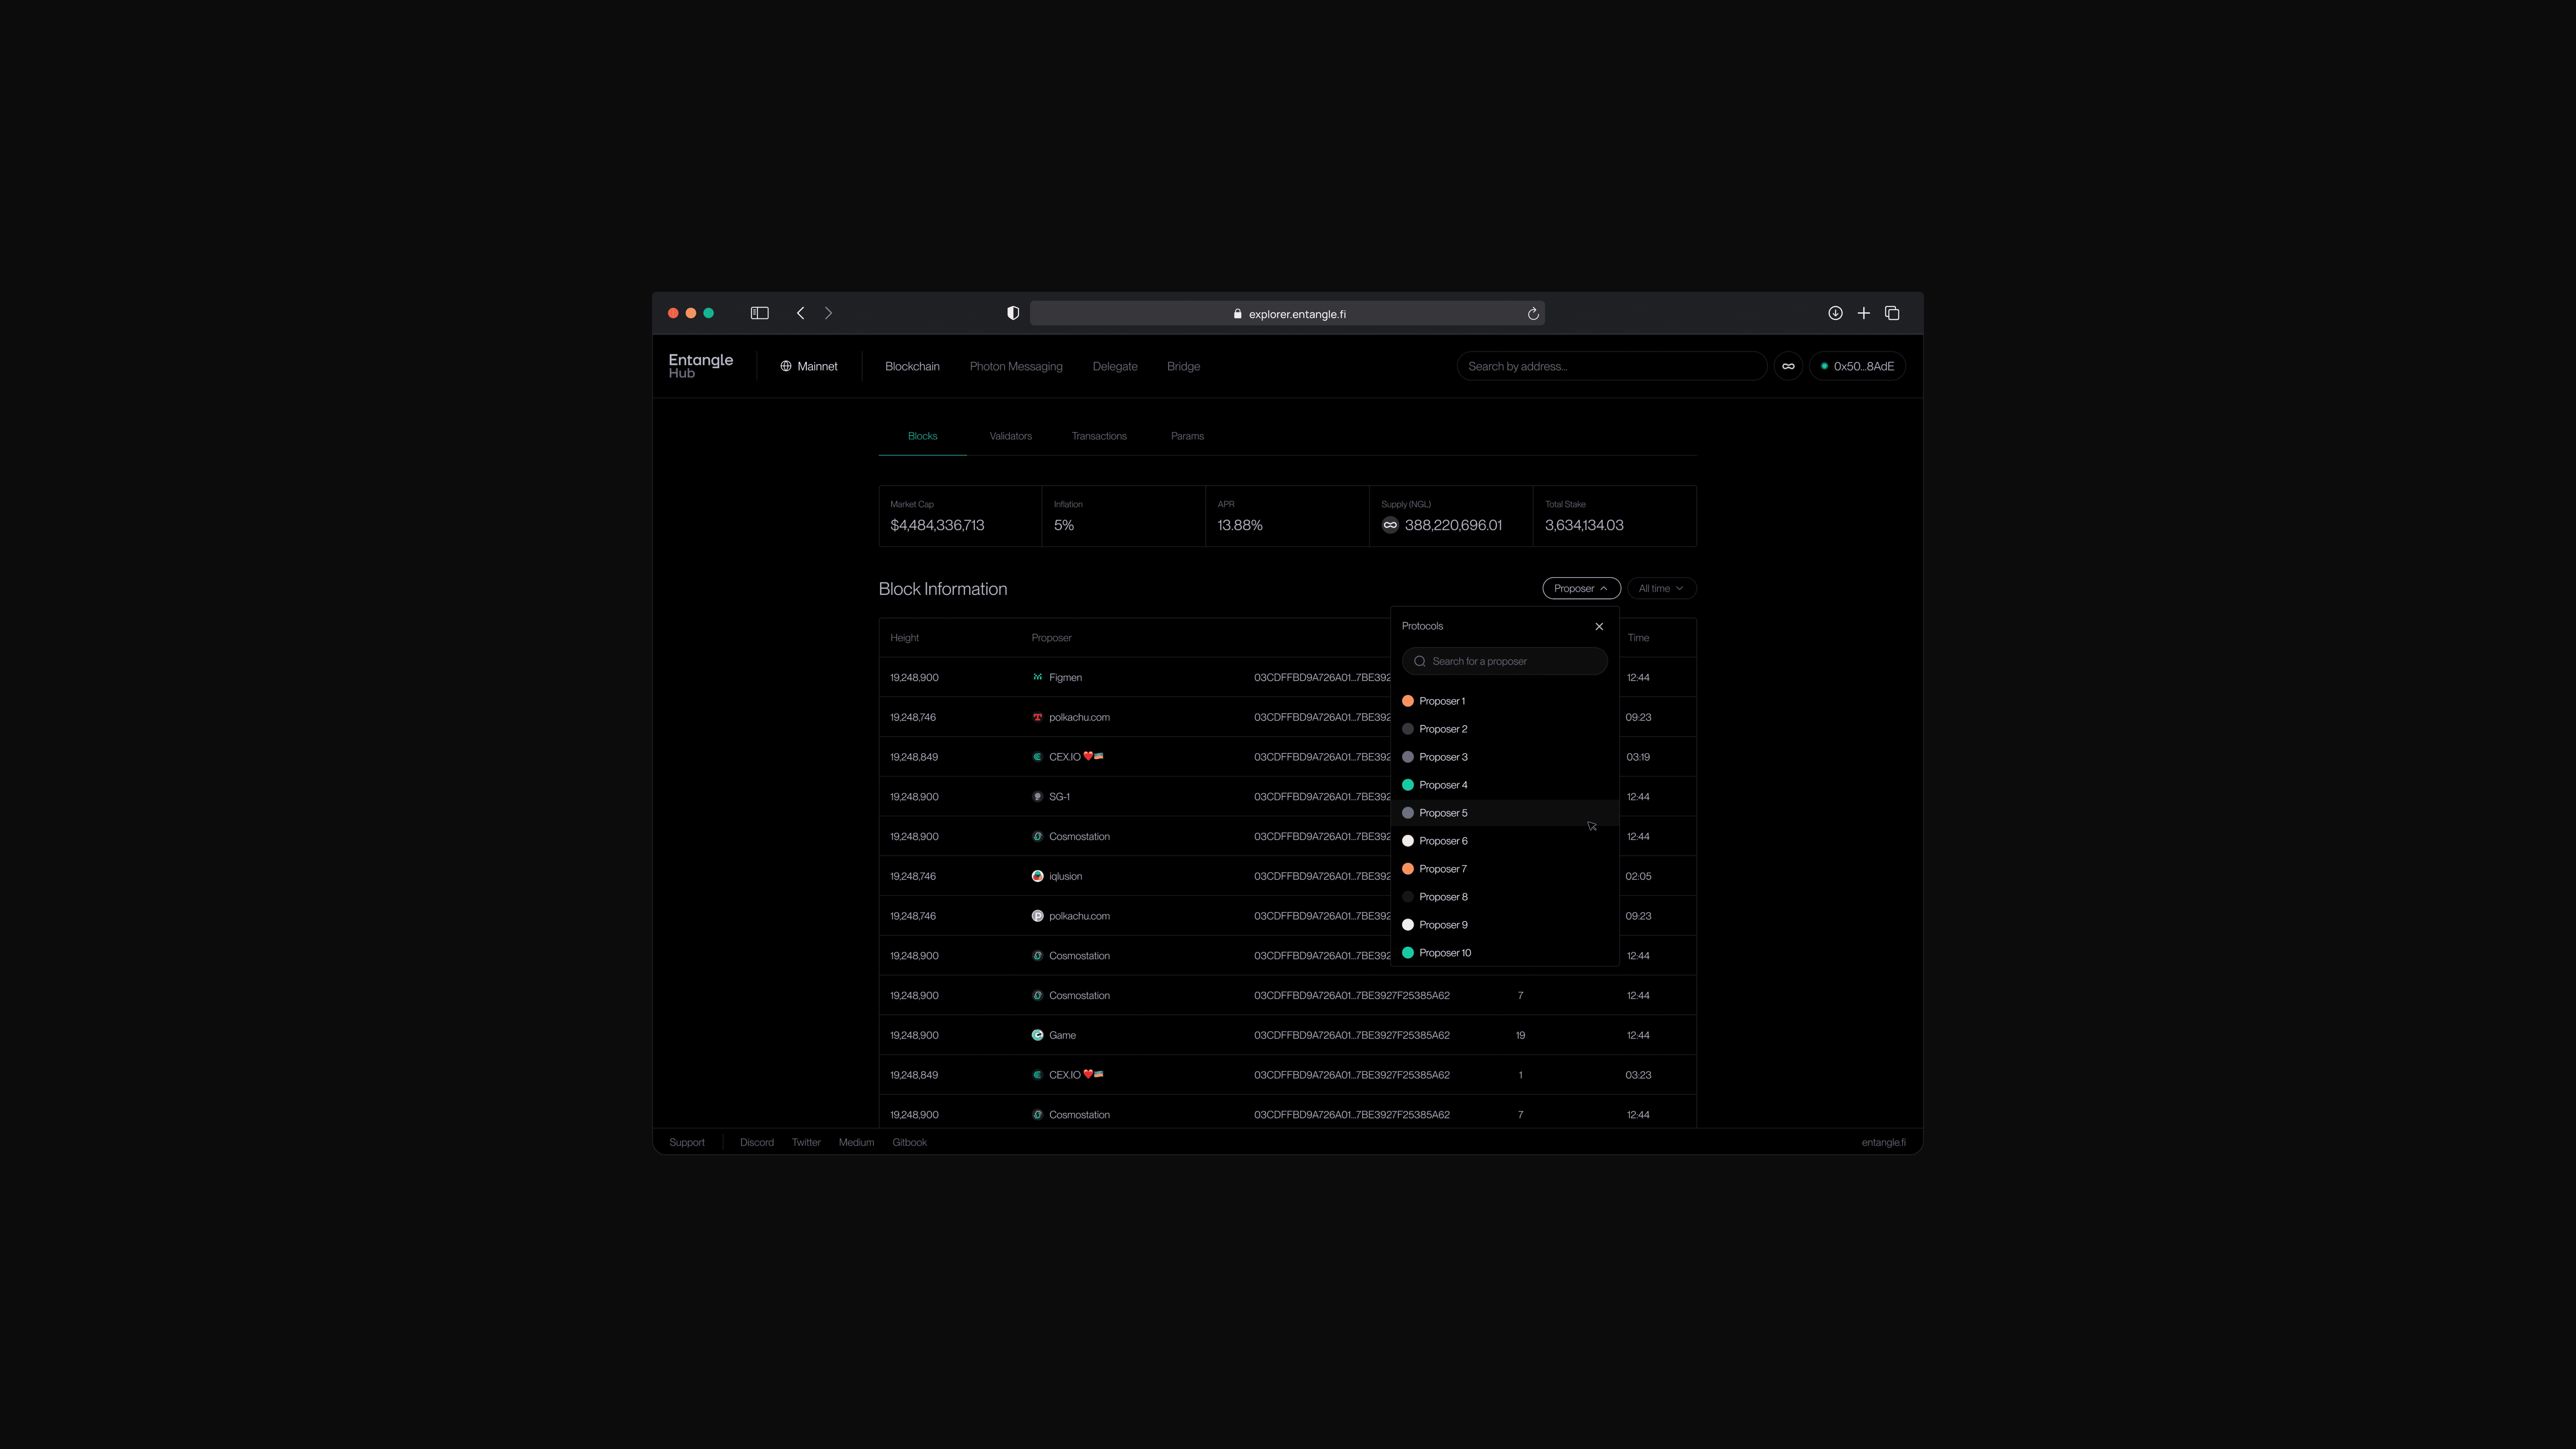Screen dimensions: 2576x1449
Task: Go forward with the browser forward arrow
Action: [x=828, y=313]
